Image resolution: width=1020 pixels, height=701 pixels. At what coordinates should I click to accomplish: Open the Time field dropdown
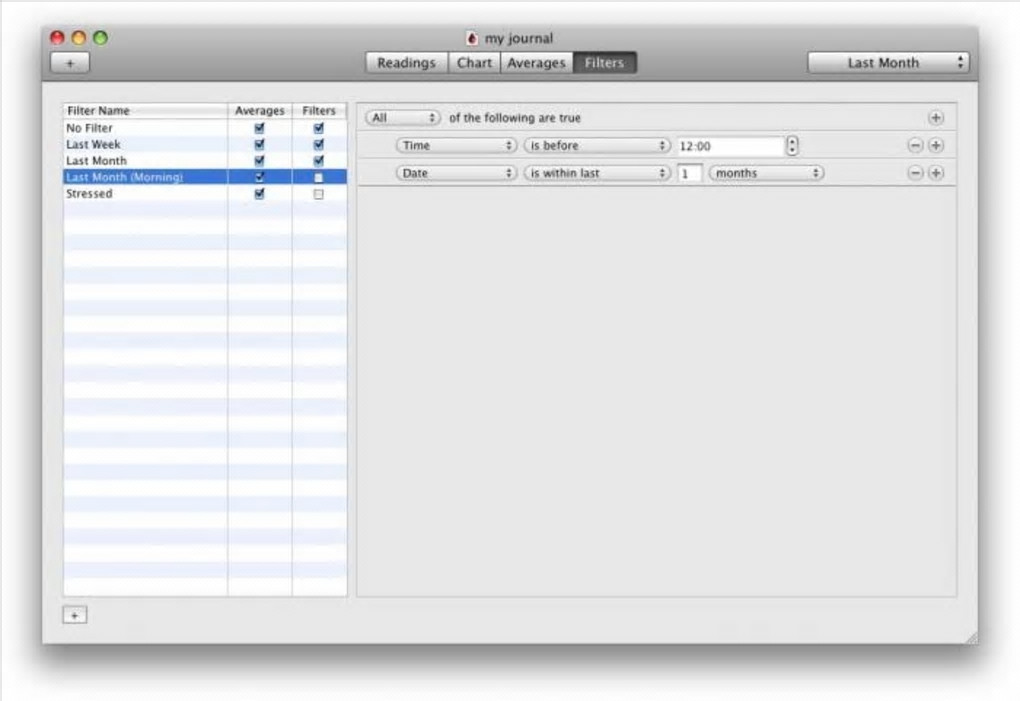pyautogui.click(x=456, y=146)
